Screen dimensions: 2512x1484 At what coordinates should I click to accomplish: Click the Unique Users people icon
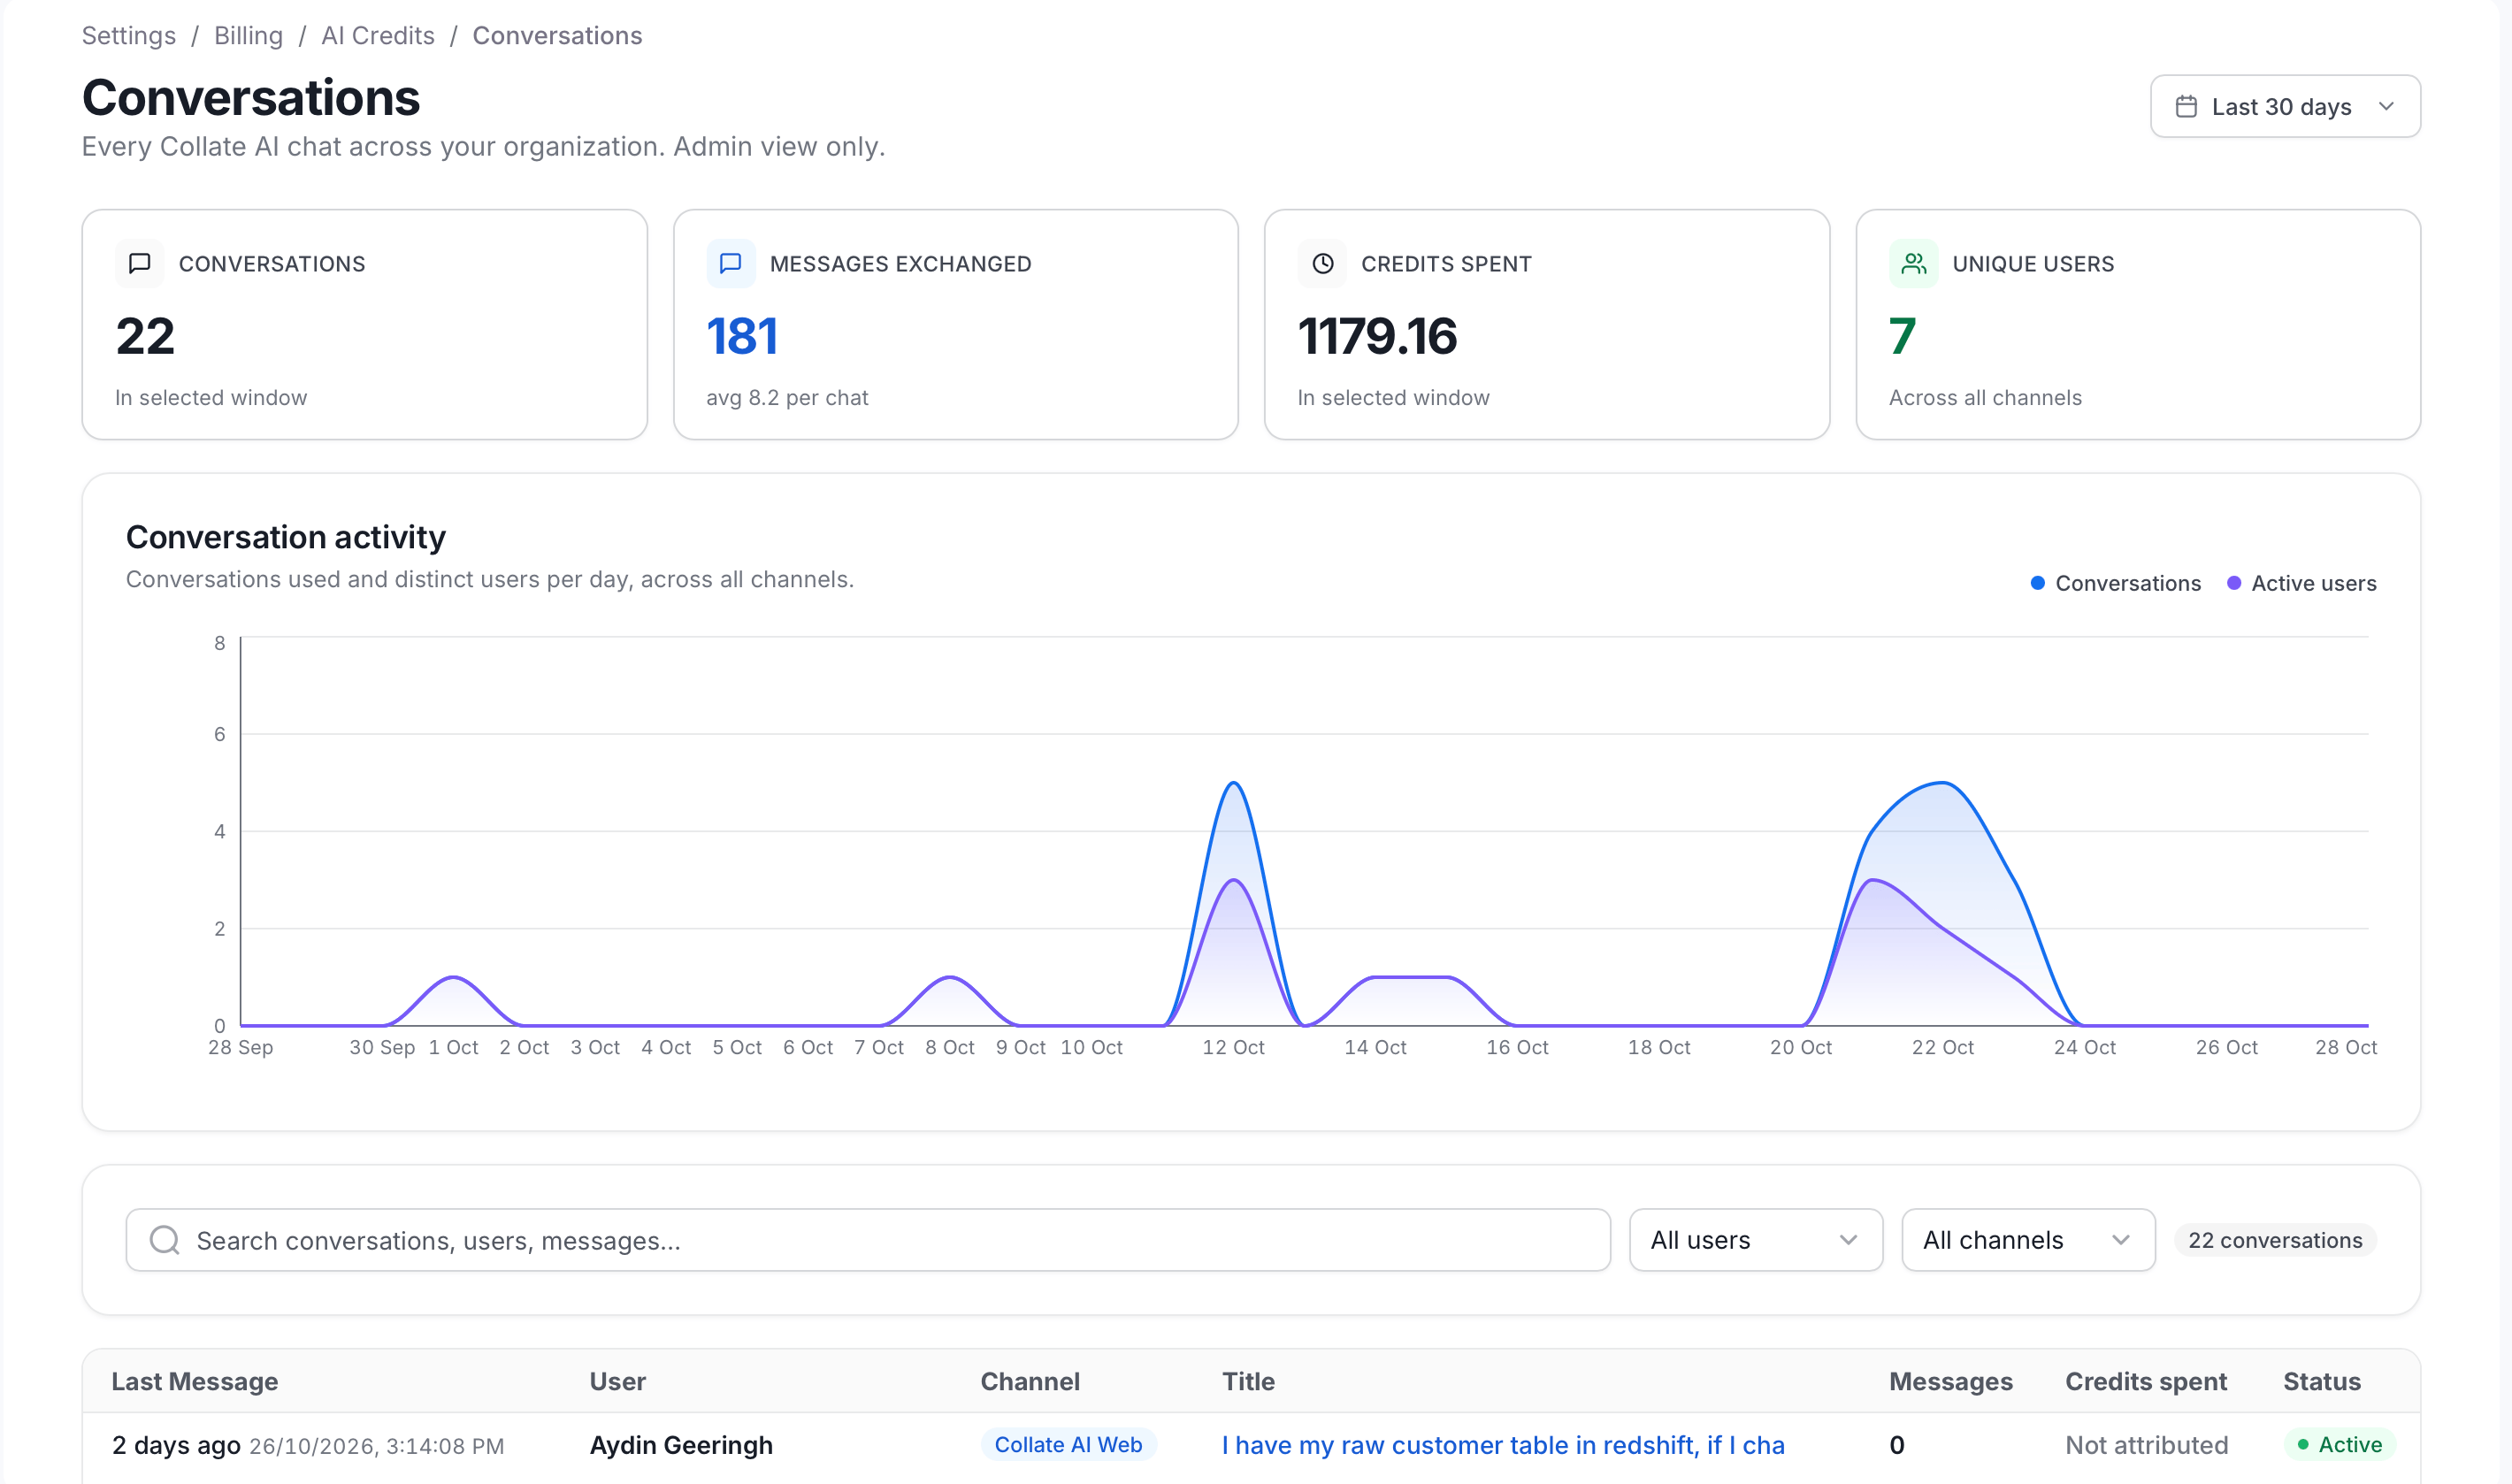1913,263
